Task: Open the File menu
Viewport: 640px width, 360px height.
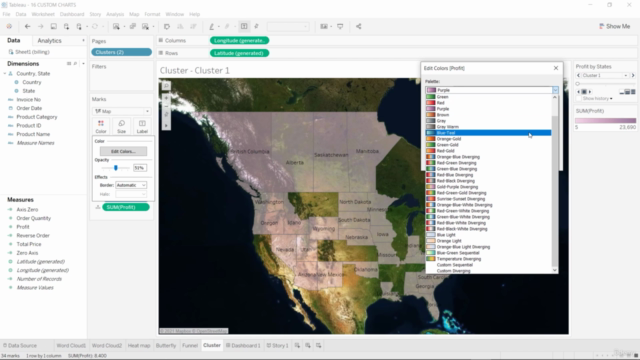Action: pos(6,14)
